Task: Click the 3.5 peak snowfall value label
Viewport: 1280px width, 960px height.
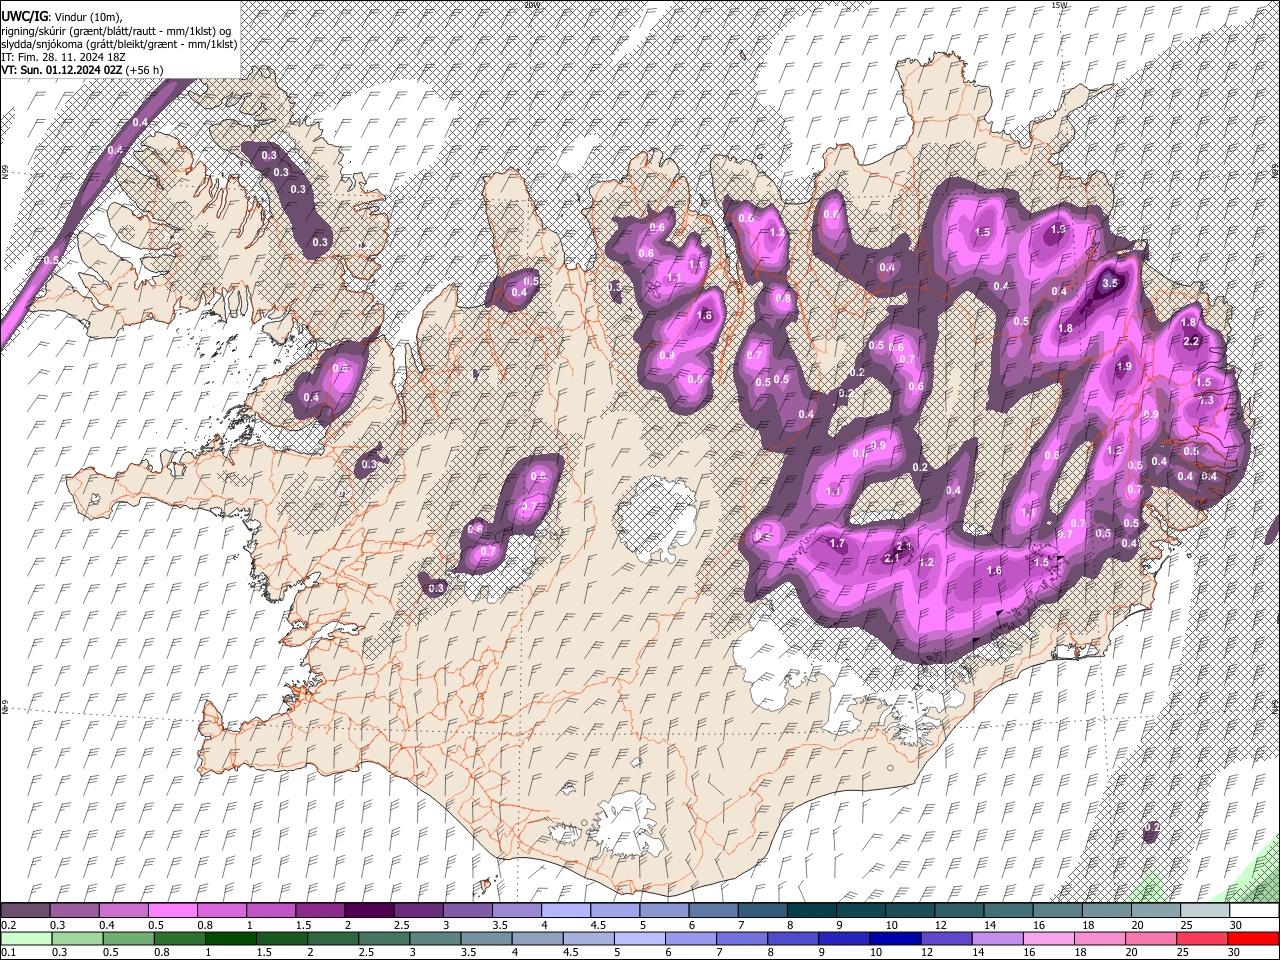Action: click(1109, 284)
